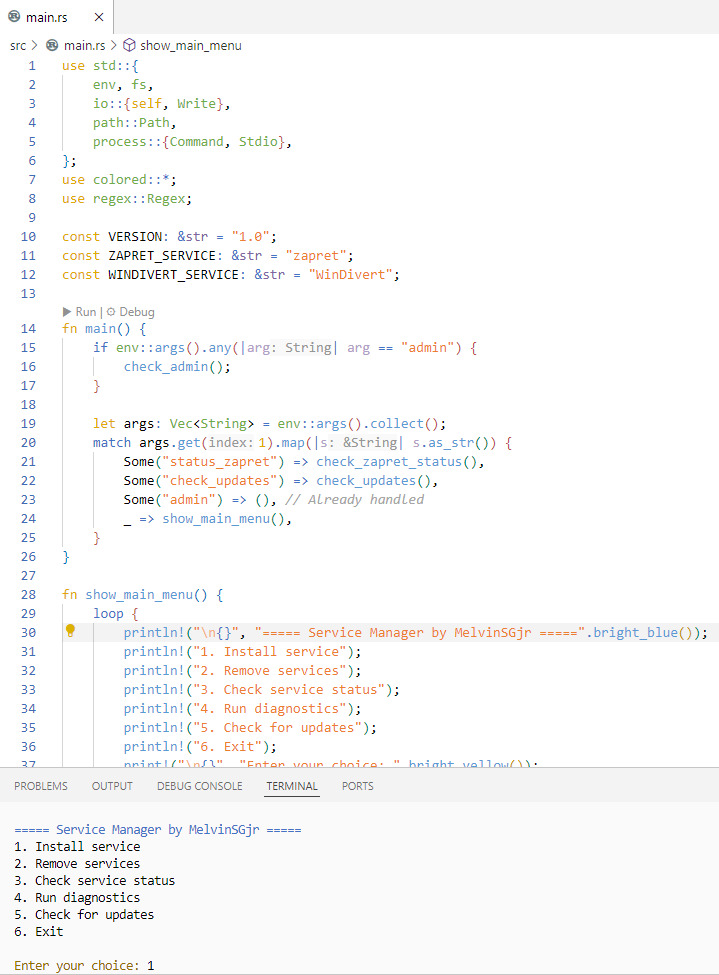Activate the TERMINAL panel tab

(x=292, y=786)
